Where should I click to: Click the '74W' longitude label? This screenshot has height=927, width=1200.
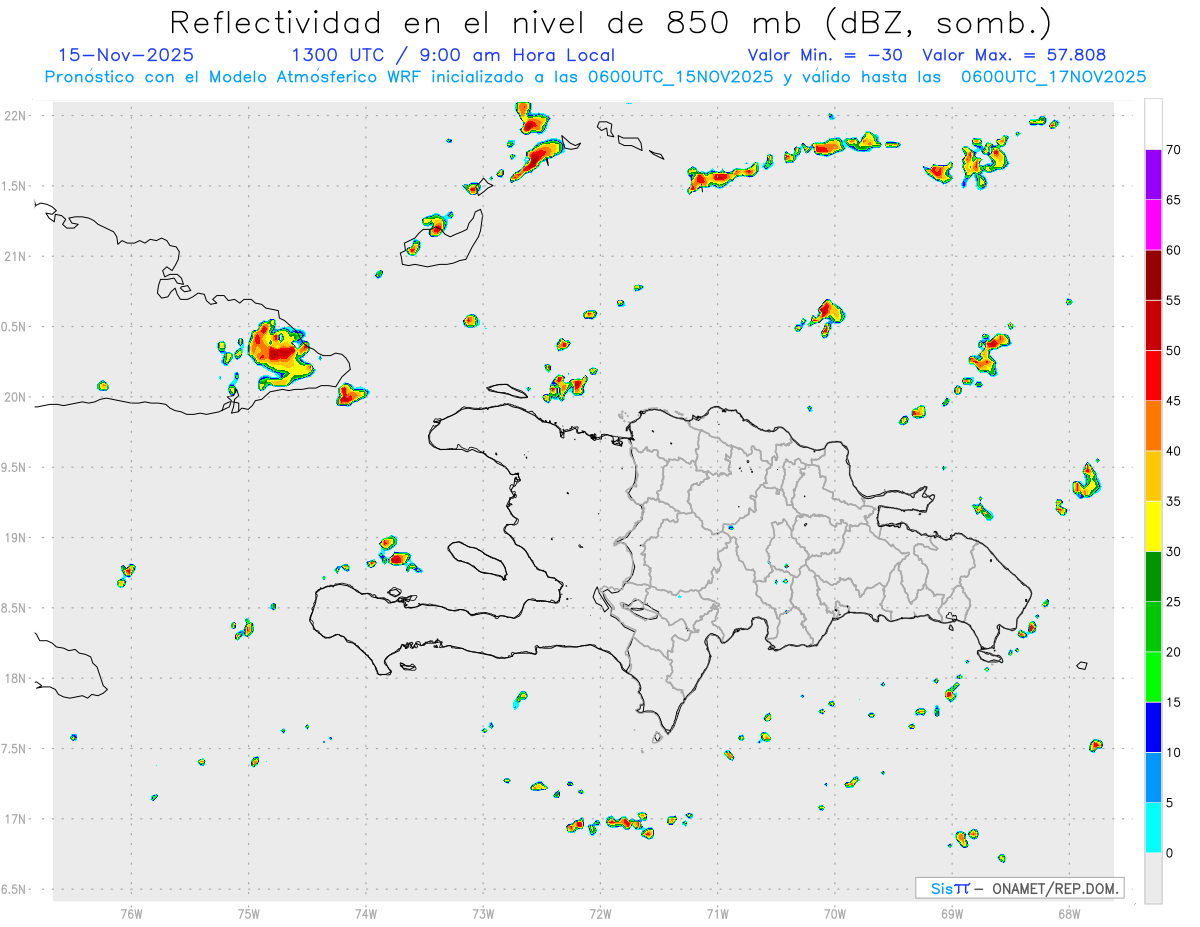point(365,913)
